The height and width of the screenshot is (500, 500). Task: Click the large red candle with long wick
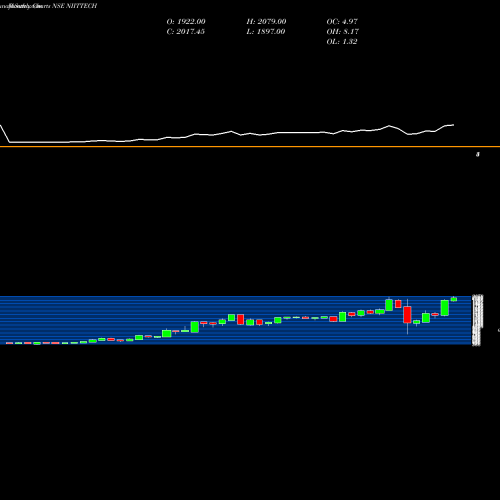[407, 315]
